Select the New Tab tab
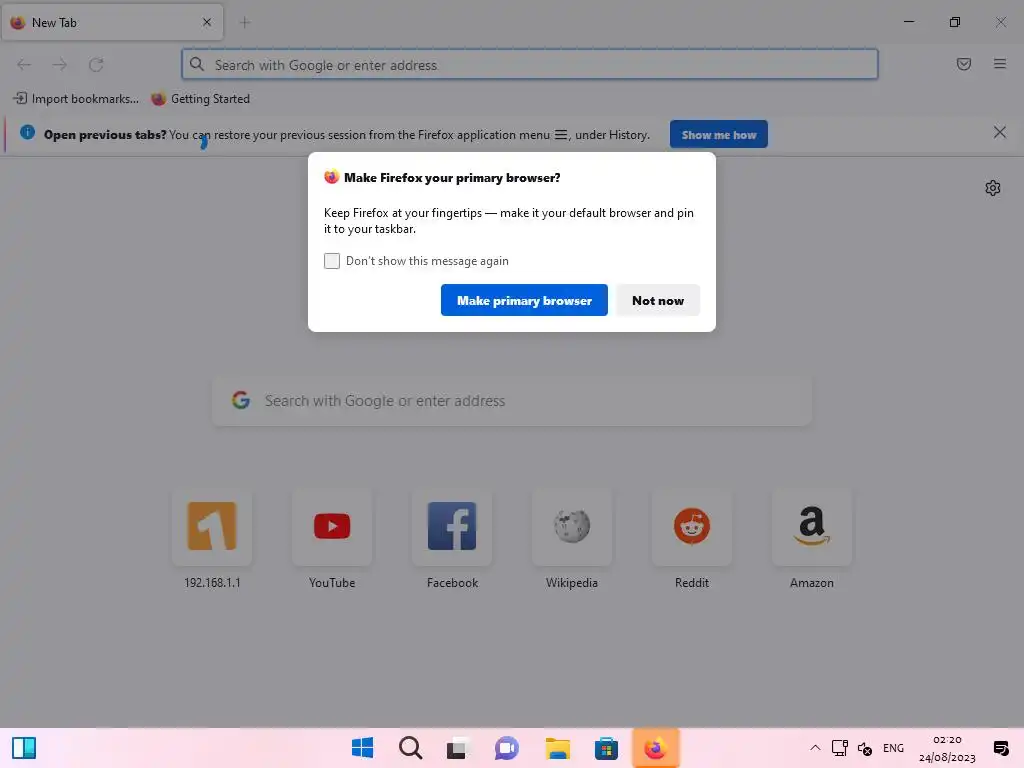The image size is (1024, 768). 112,22
